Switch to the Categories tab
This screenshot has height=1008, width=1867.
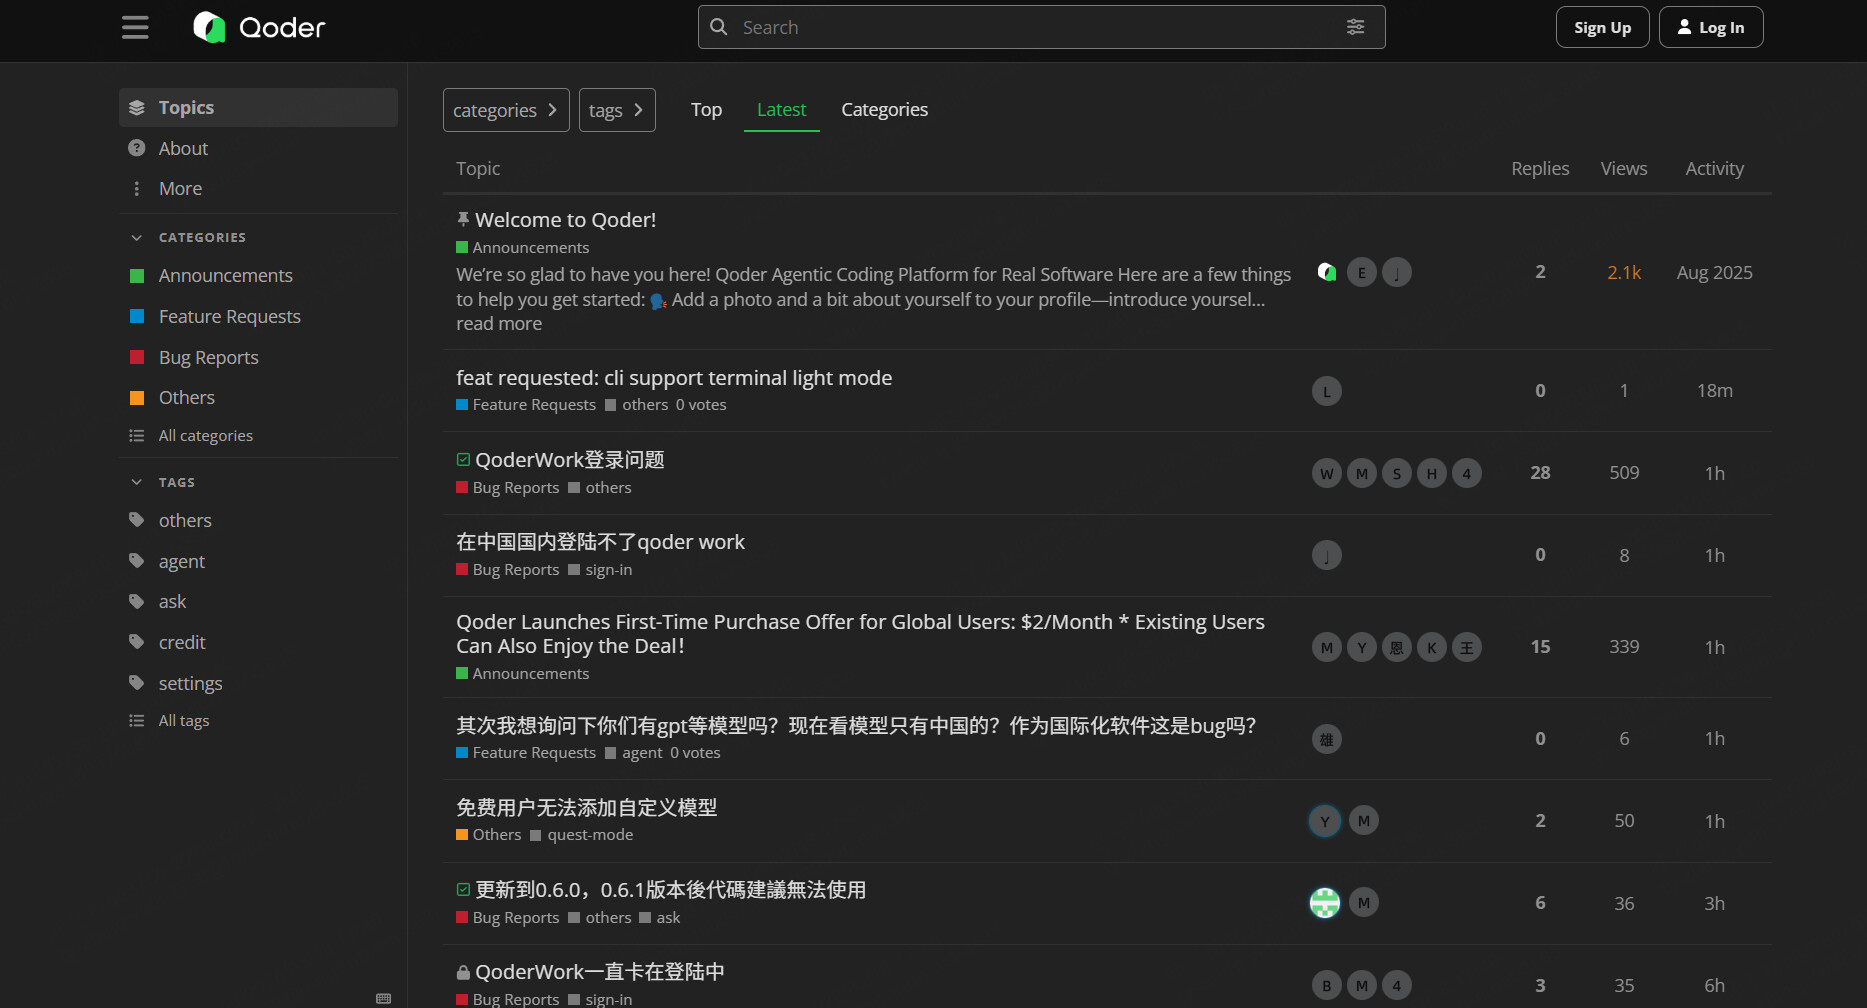(884, 110)
